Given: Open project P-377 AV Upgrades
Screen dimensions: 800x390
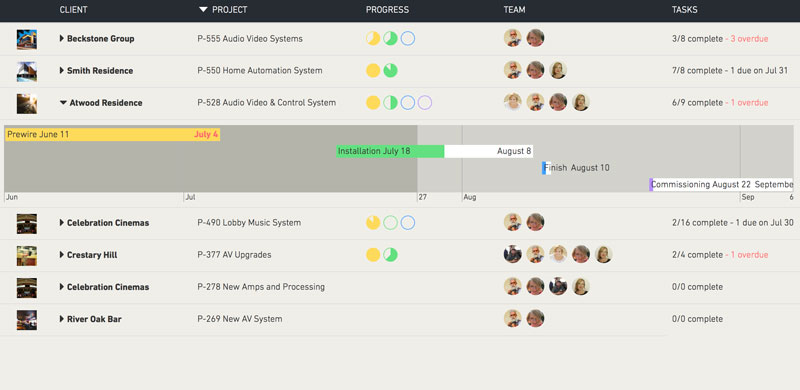Looking at the screenshot, I should coord(234,255).
